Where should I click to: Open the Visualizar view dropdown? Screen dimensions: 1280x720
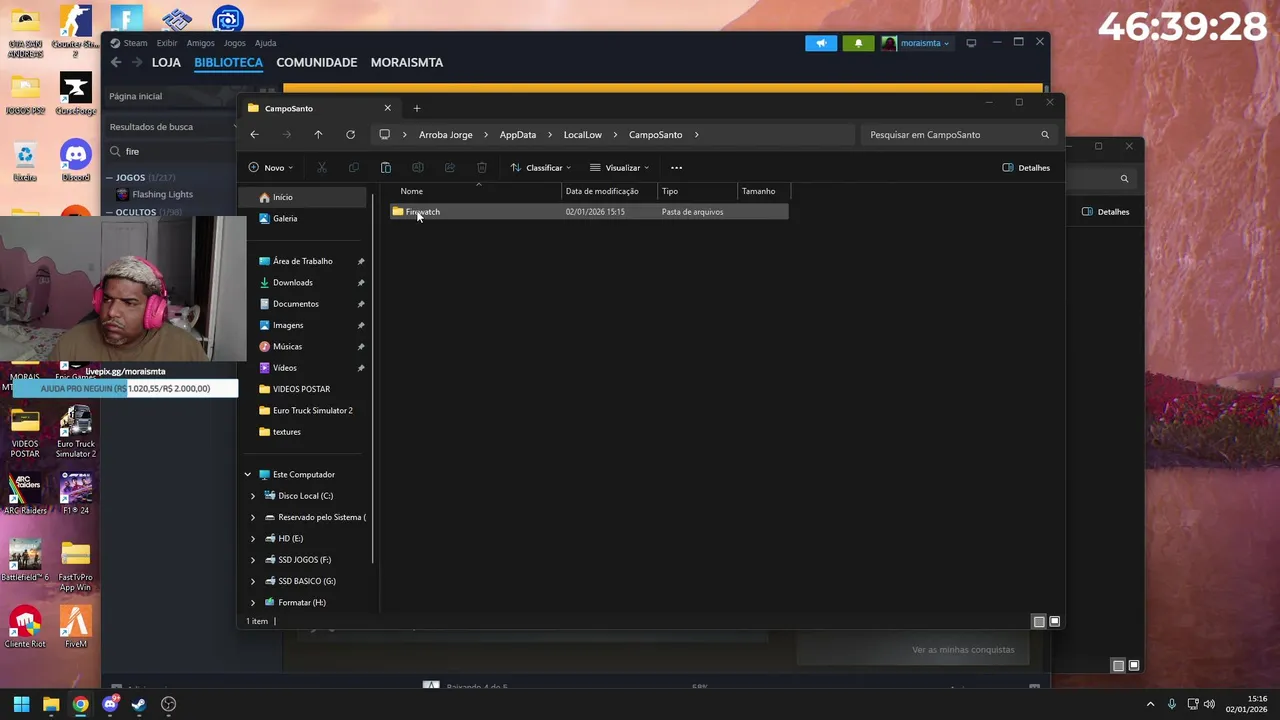coord(619,168)
